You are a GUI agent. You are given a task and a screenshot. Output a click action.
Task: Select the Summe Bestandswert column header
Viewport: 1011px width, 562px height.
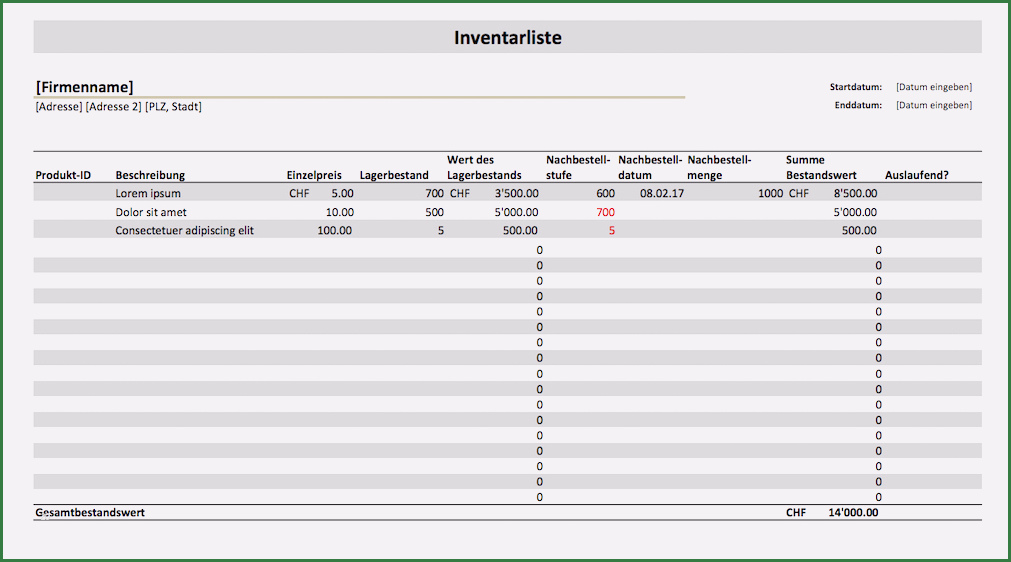[x=821, y=168]
